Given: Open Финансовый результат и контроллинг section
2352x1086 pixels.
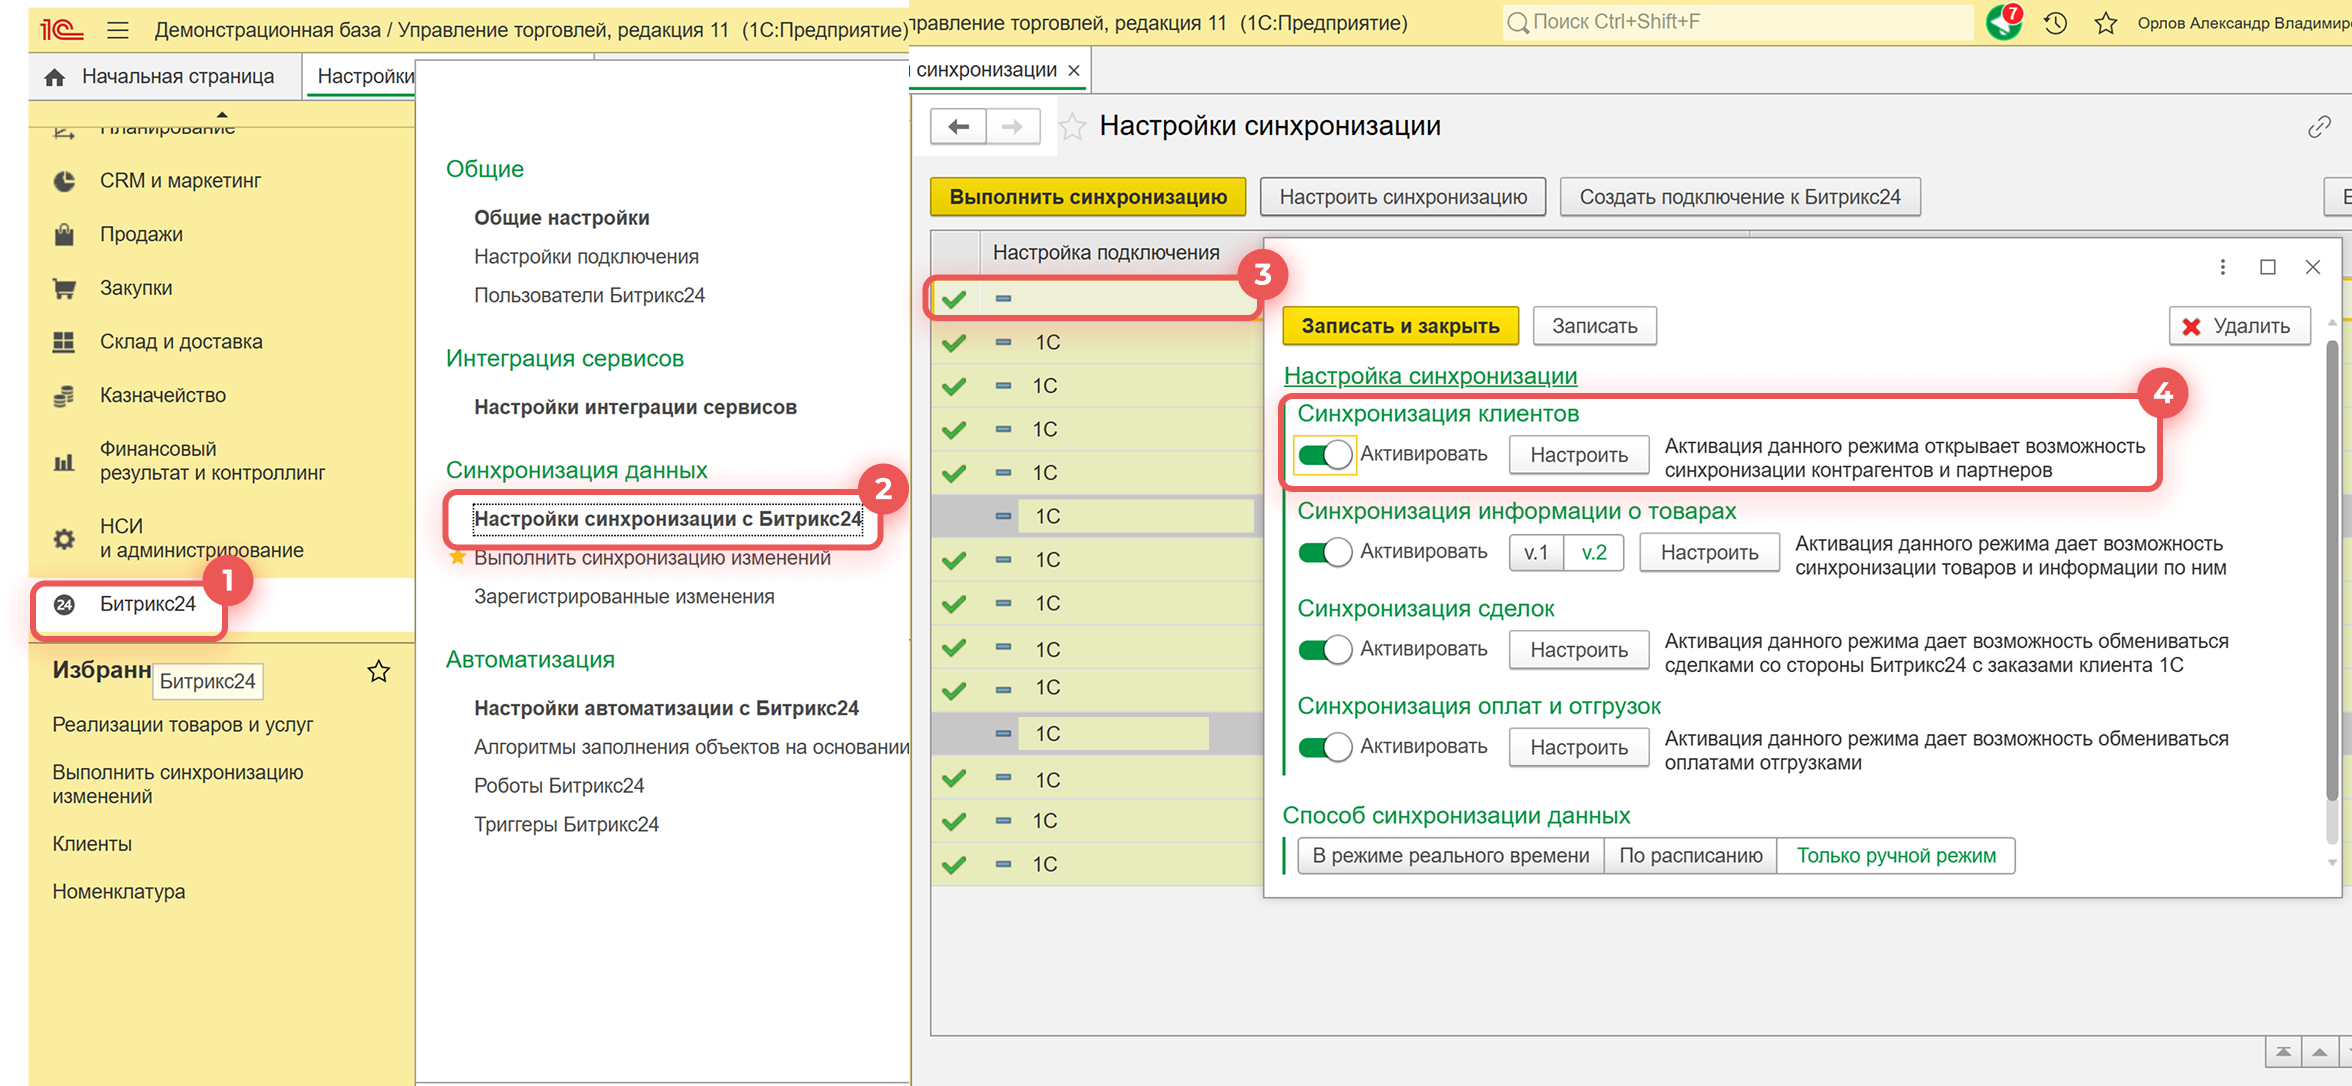Looking at the screenshot, I should pos(212,461).
